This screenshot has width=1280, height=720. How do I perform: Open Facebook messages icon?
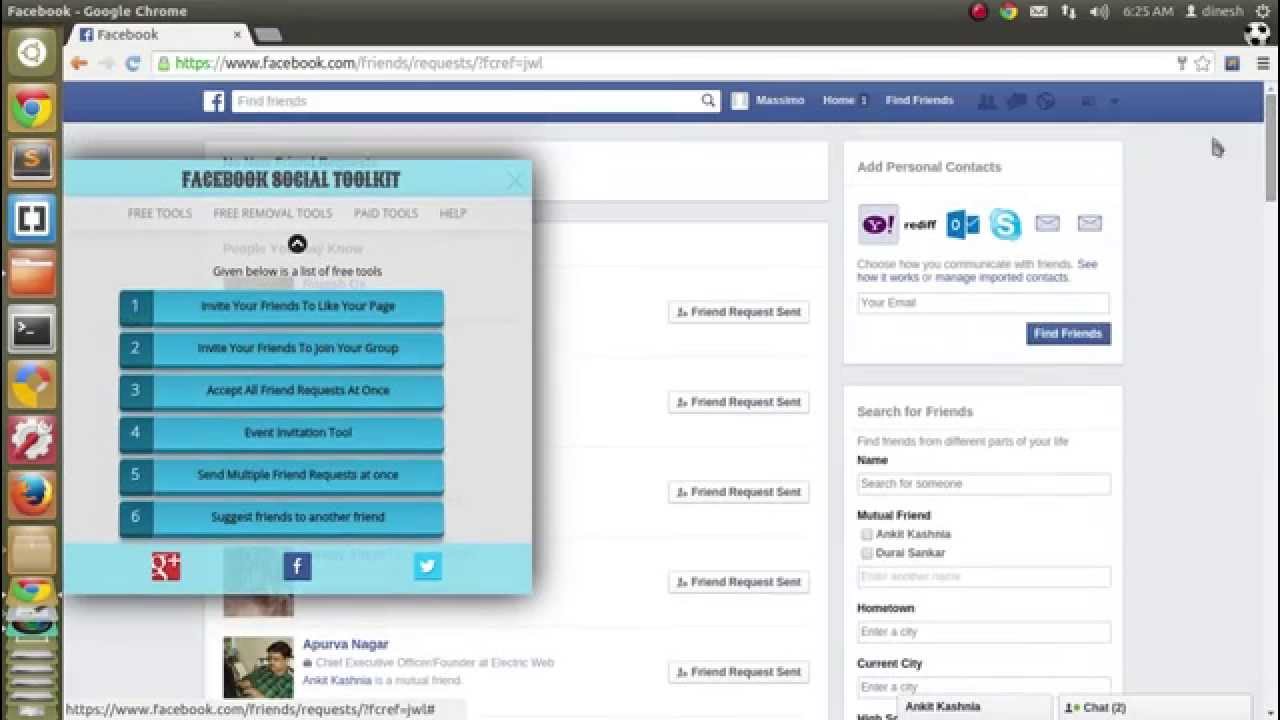tap(1016, 101)
